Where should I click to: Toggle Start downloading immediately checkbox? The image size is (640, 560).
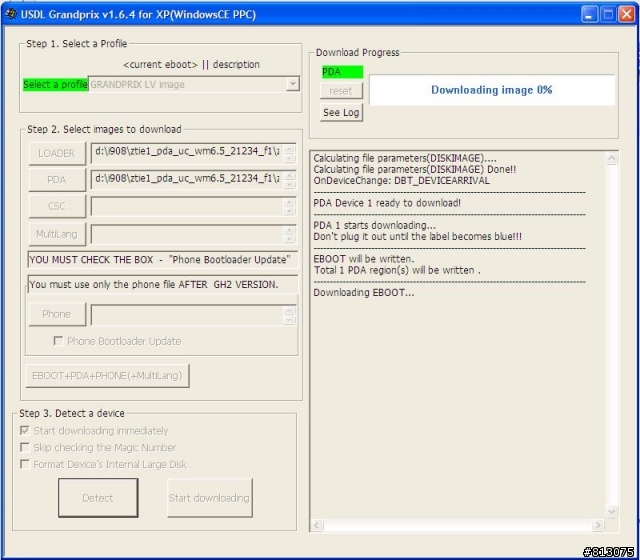point(24,431)
